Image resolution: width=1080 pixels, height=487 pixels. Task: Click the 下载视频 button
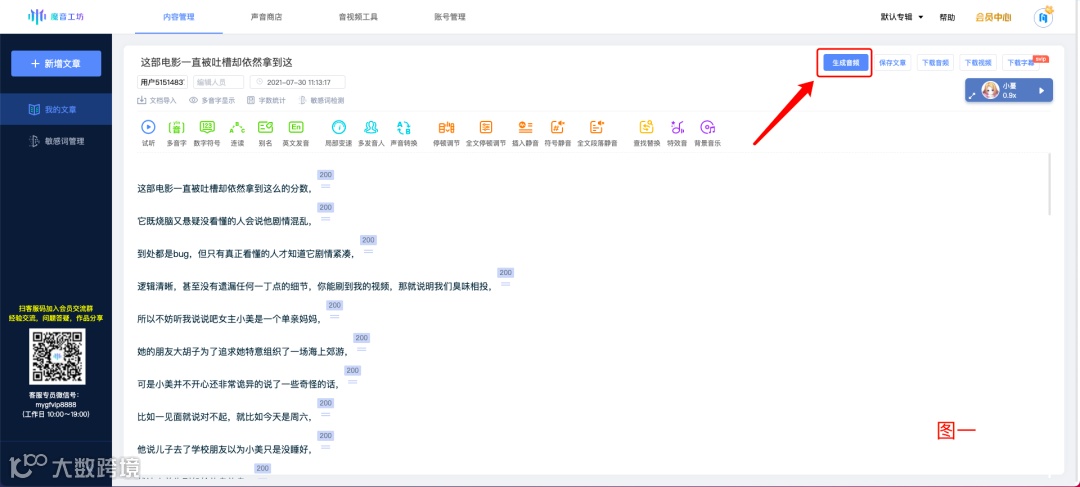978,63
